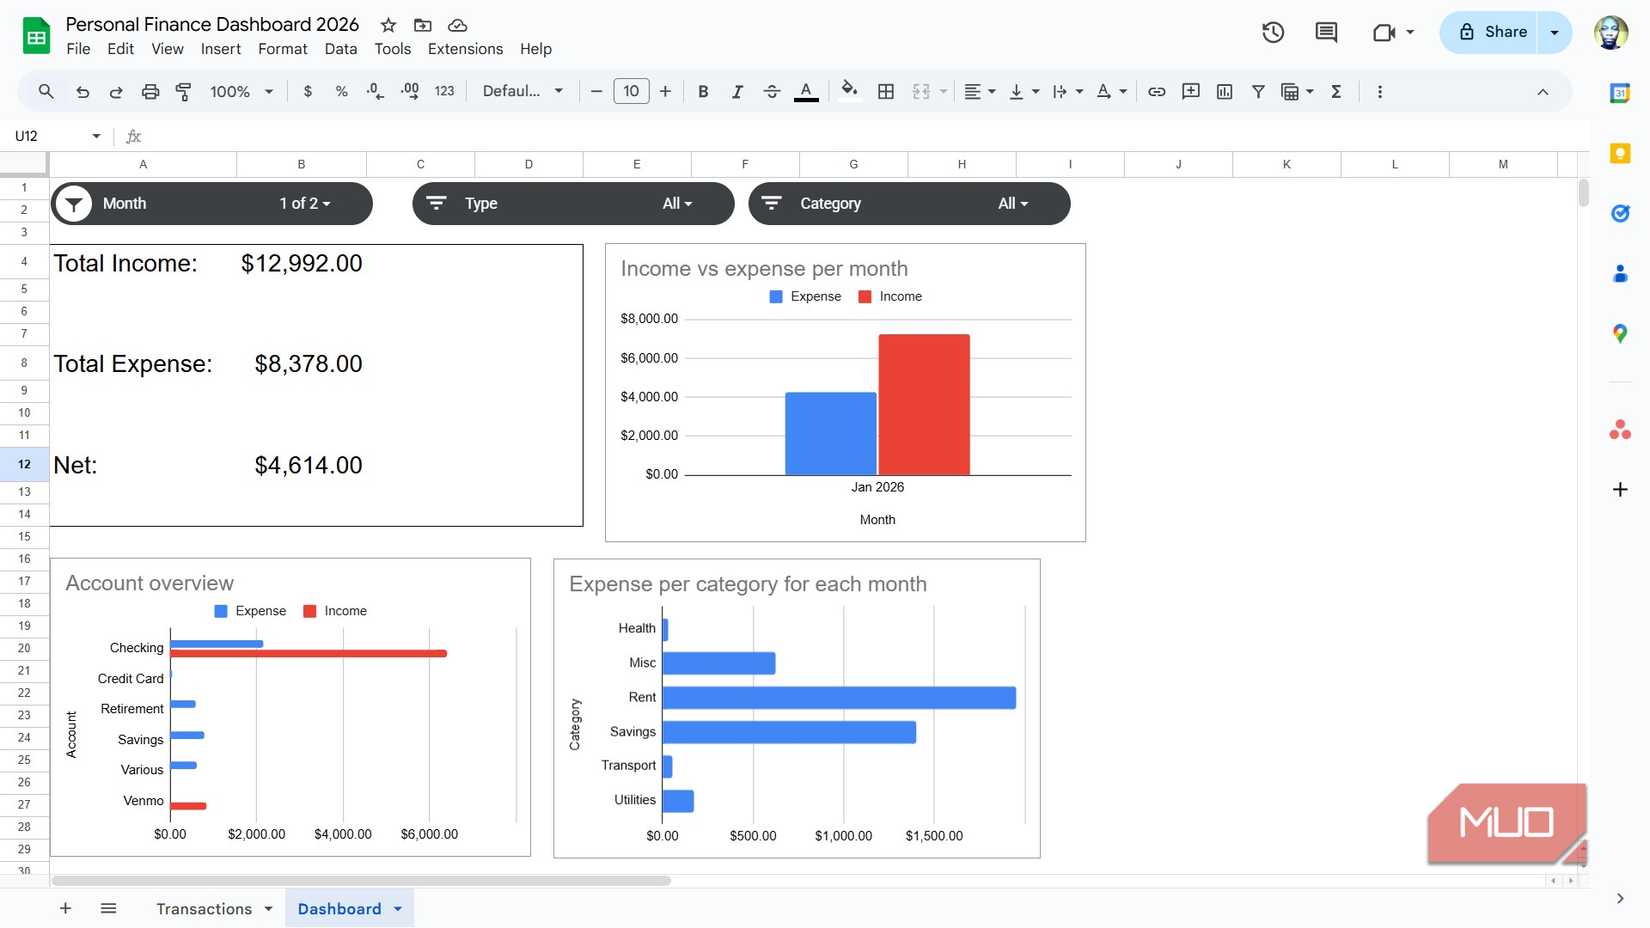Open the Extensions menu

(x=465, y=49)
